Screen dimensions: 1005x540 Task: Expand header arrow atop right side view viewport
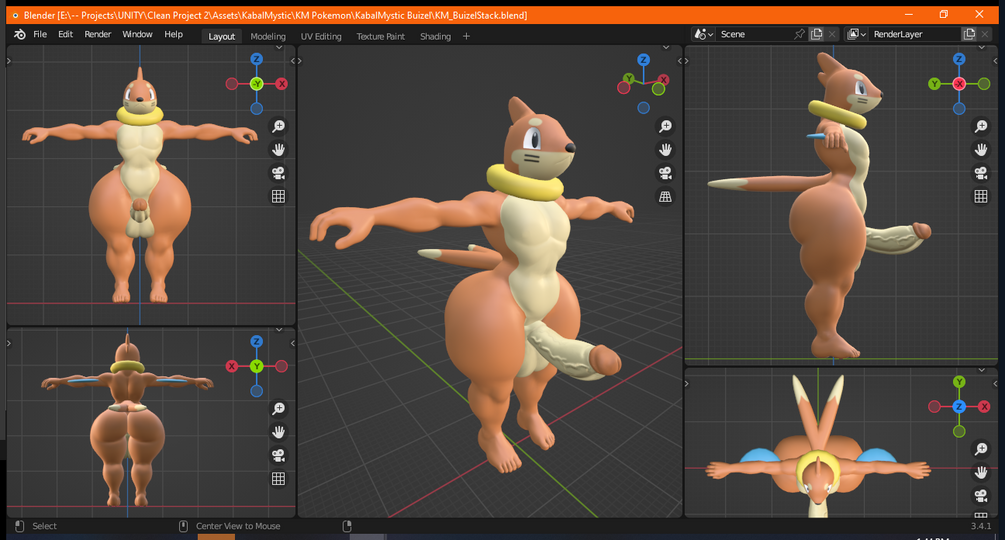click(981, 47)
